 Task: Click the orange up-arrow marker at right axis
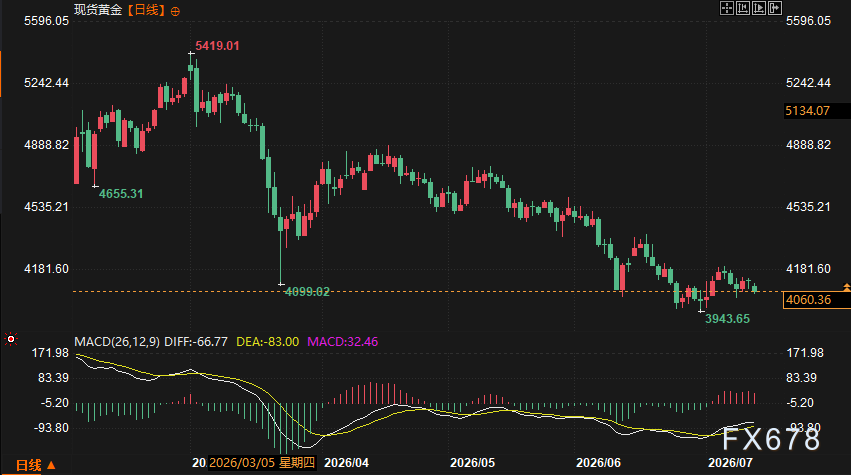pos(847,287)
